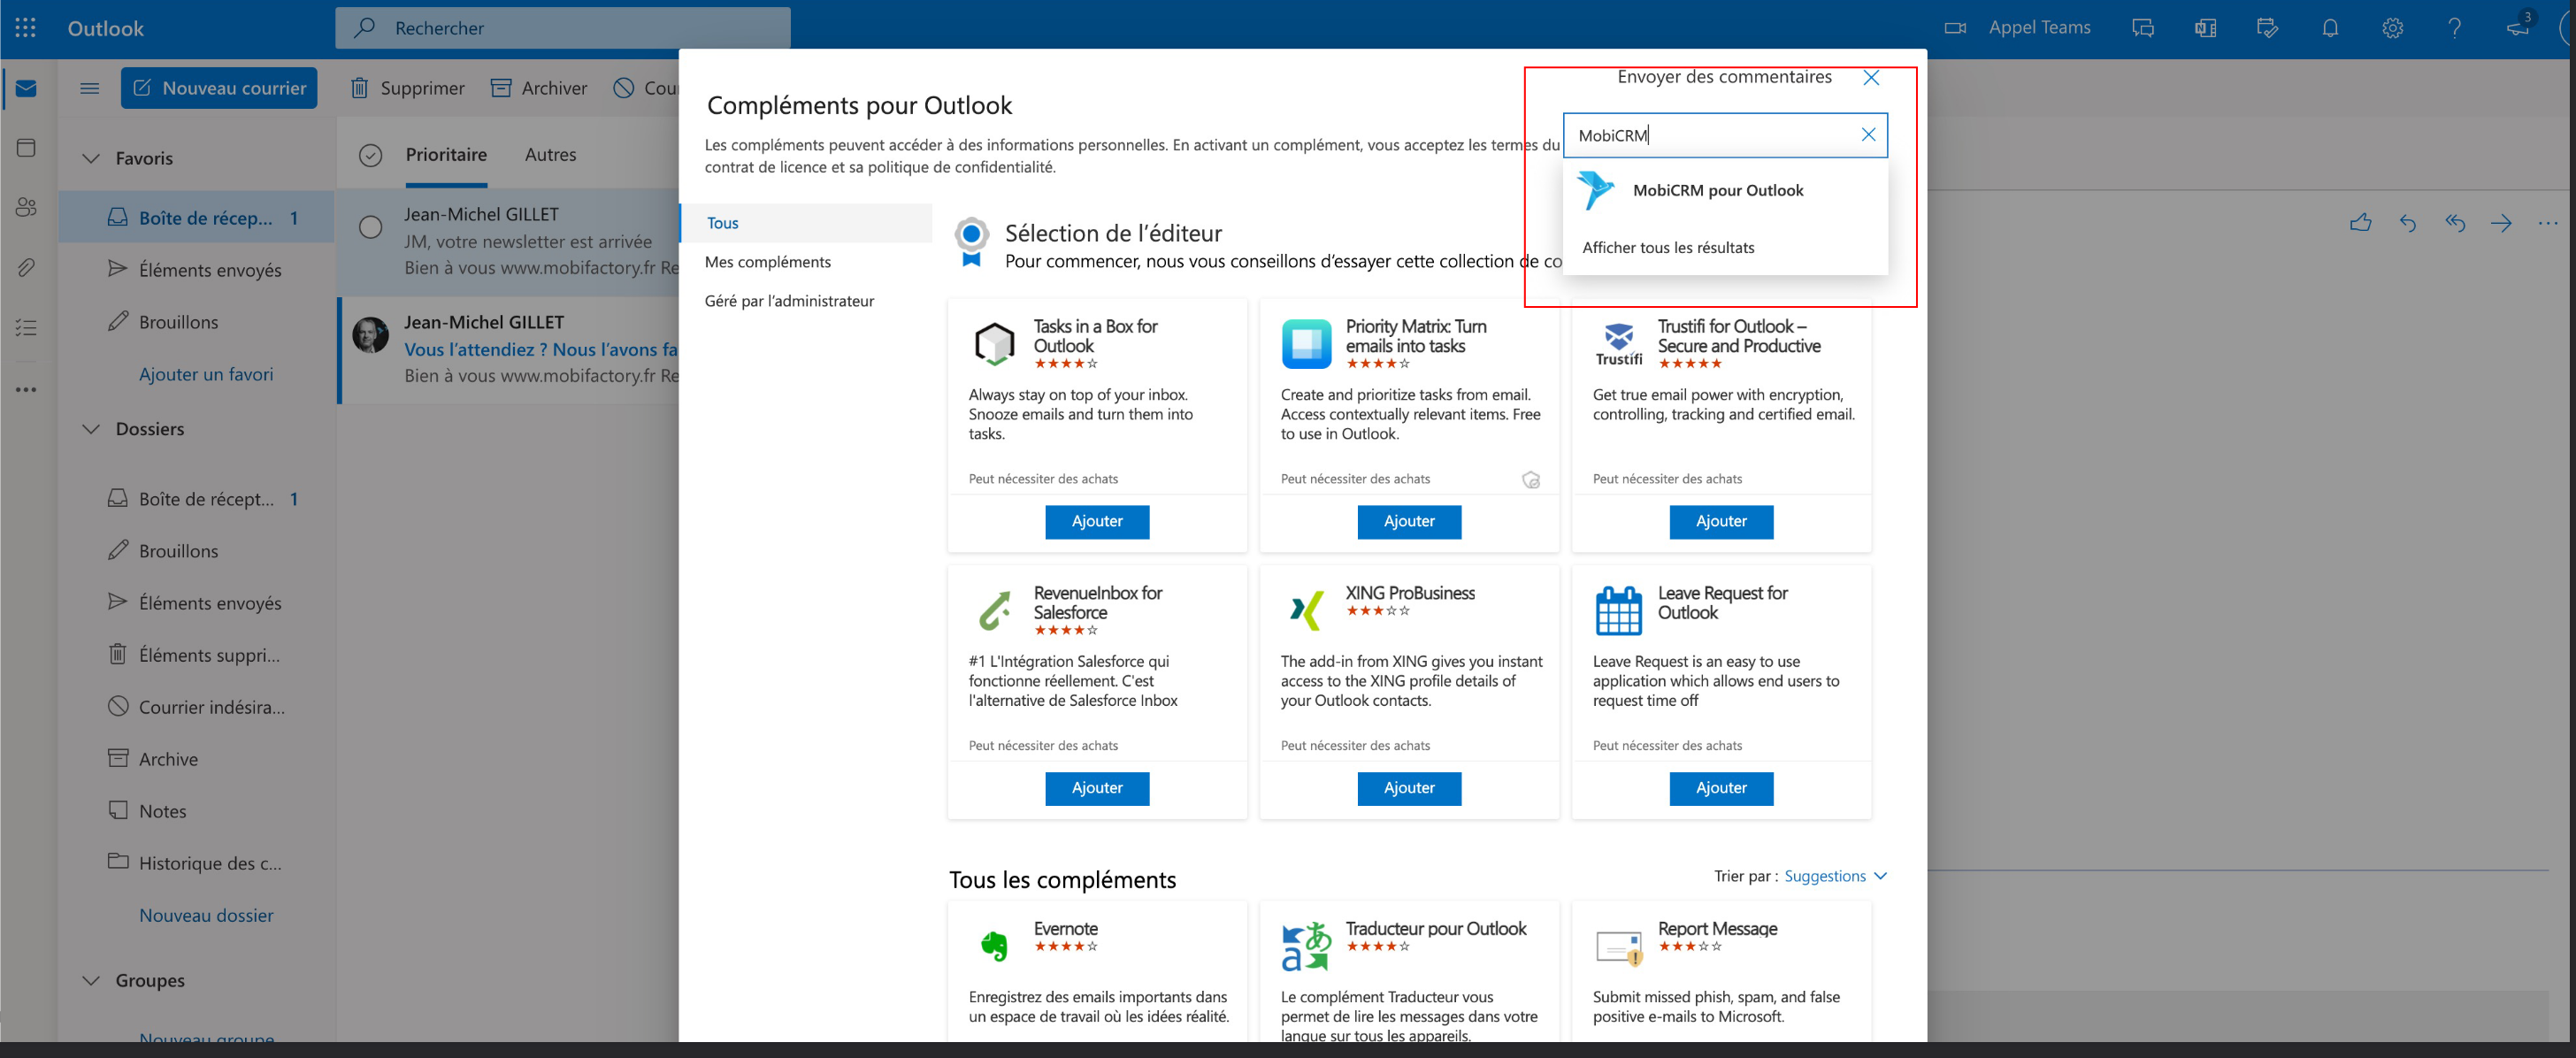2576x1058 pixels.
Task: Add the Tasks in a Box add-in
Action: tap(1097, 521)
